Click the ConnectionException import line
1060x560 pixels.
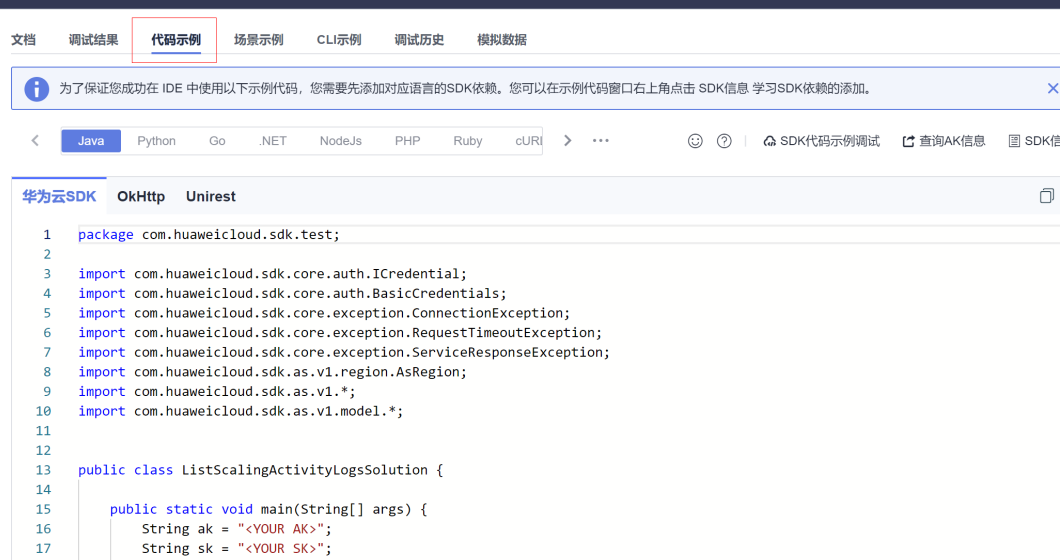(x=324, y=313)
